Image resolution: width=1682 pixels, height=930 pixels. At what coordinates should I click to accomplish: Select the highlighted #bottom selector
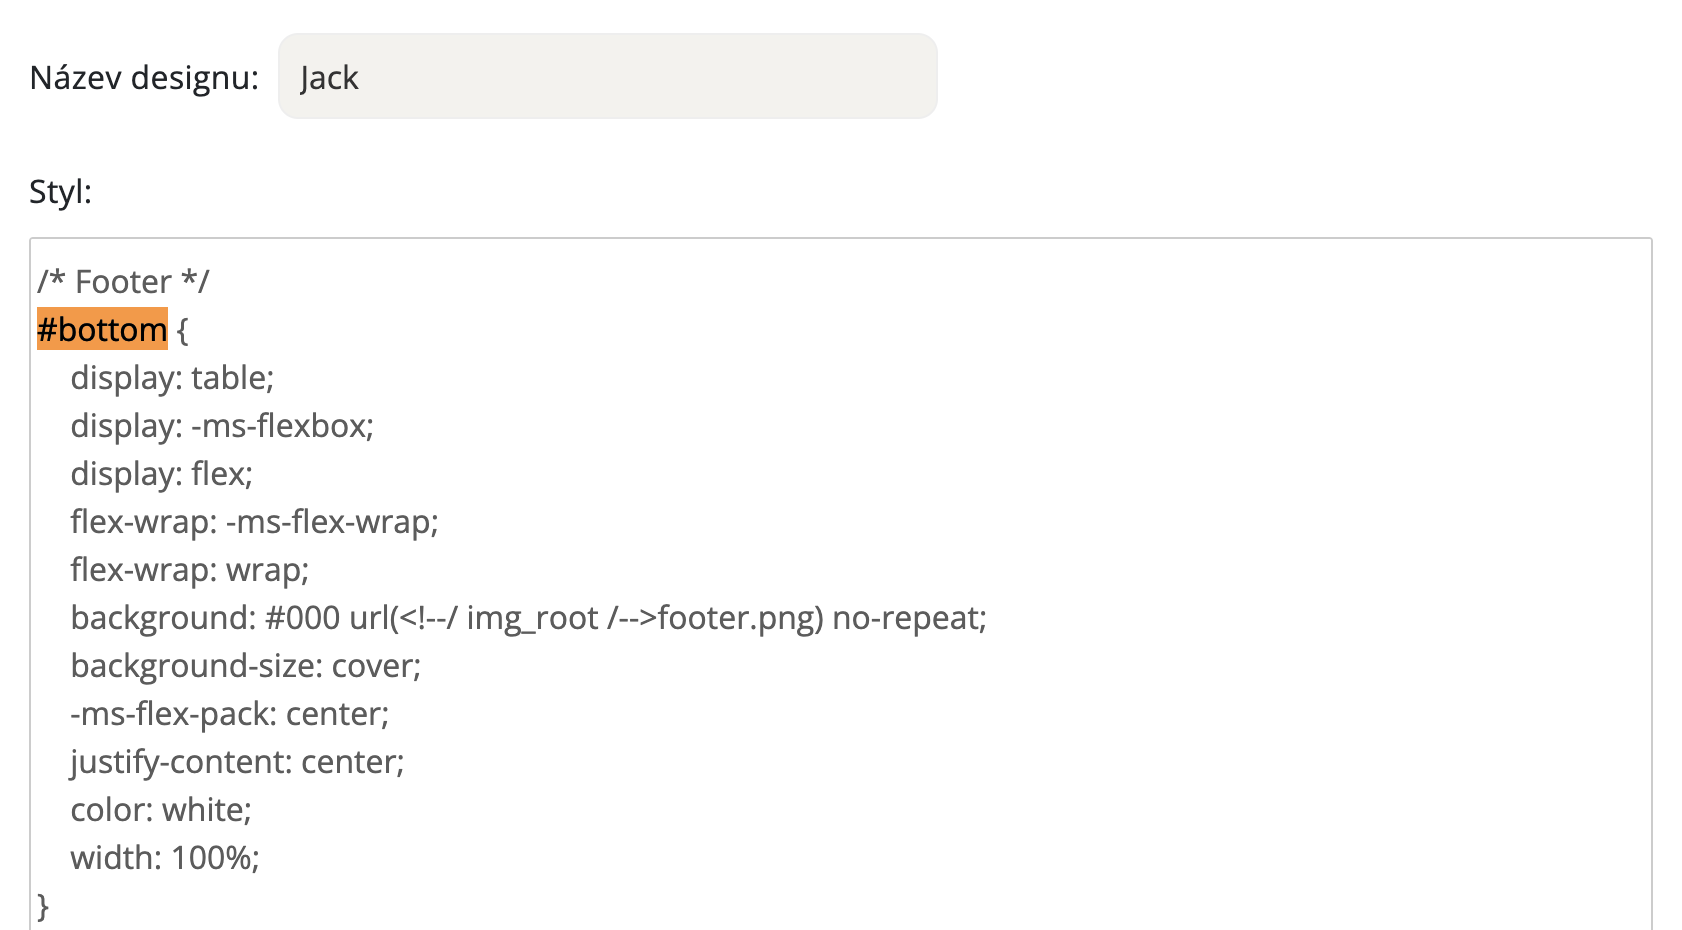point(100,329)
